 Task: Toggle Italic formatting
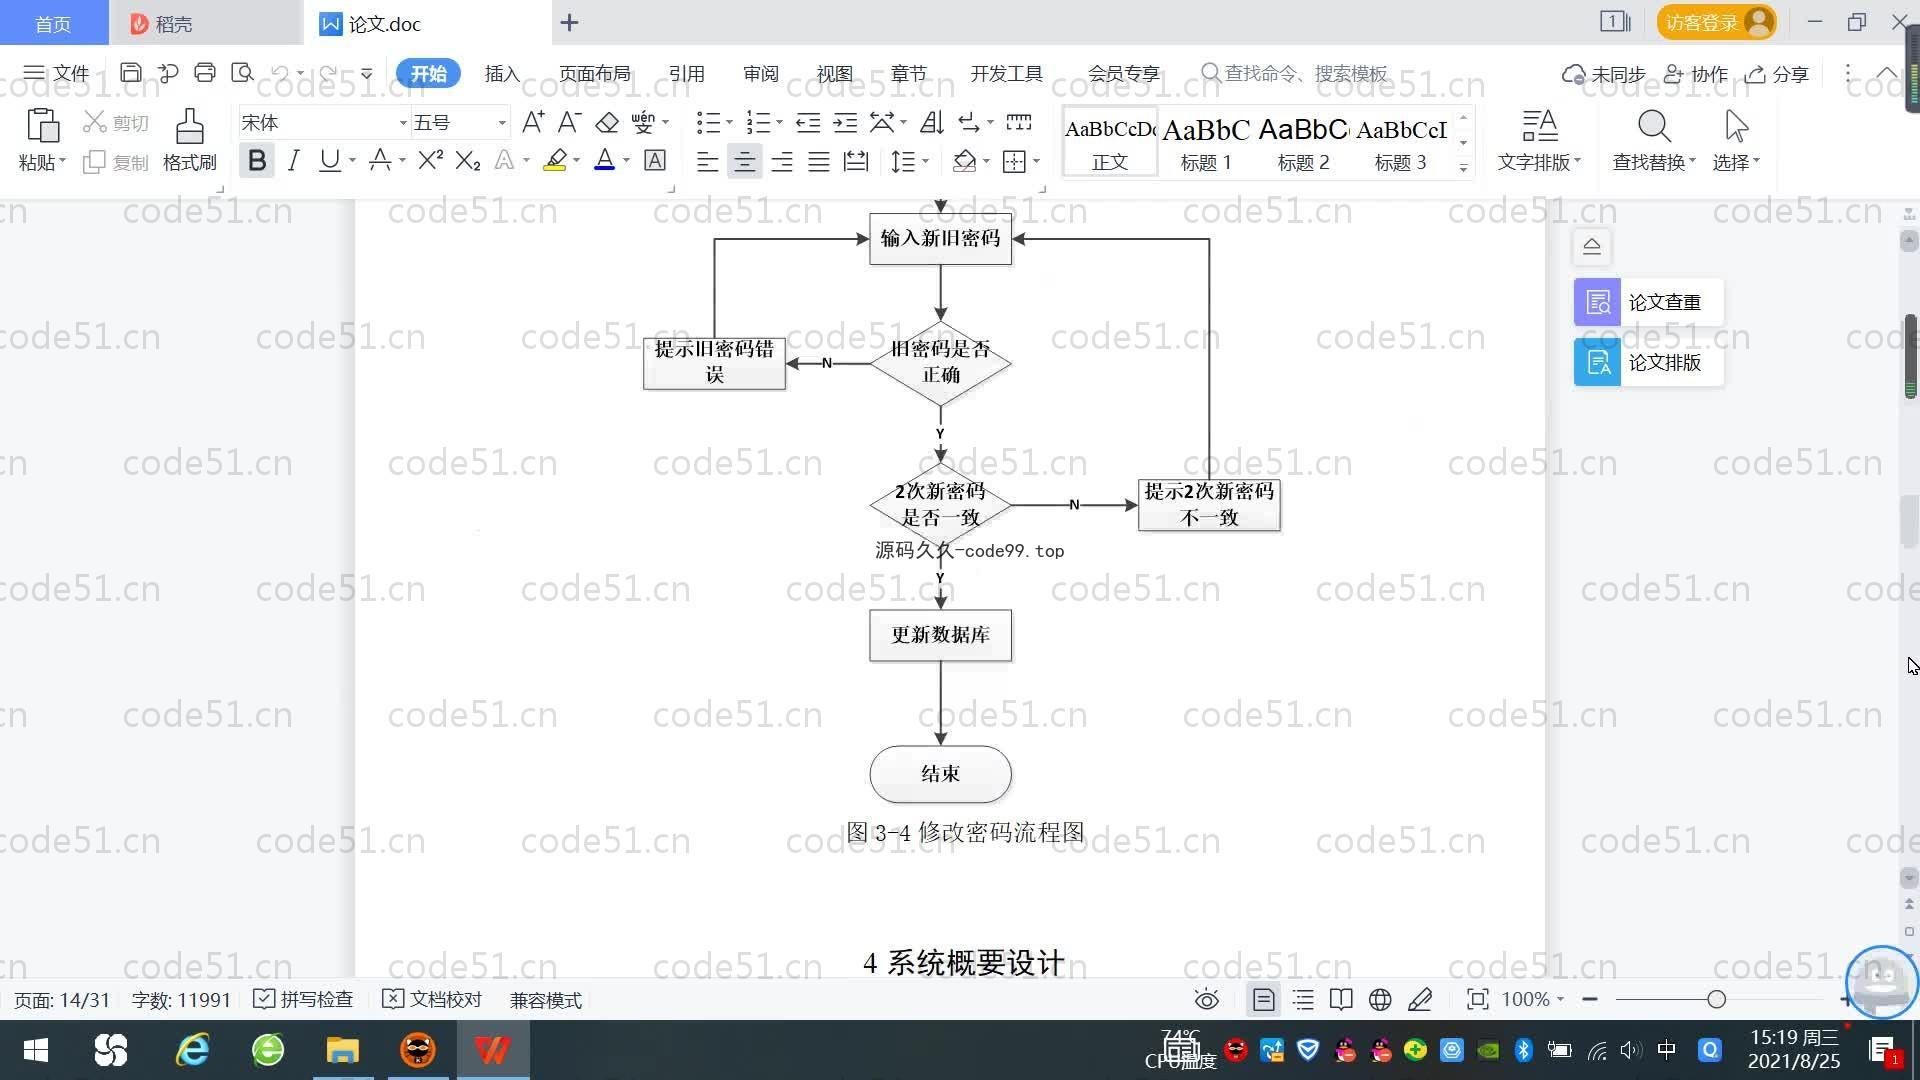[293, 160]
